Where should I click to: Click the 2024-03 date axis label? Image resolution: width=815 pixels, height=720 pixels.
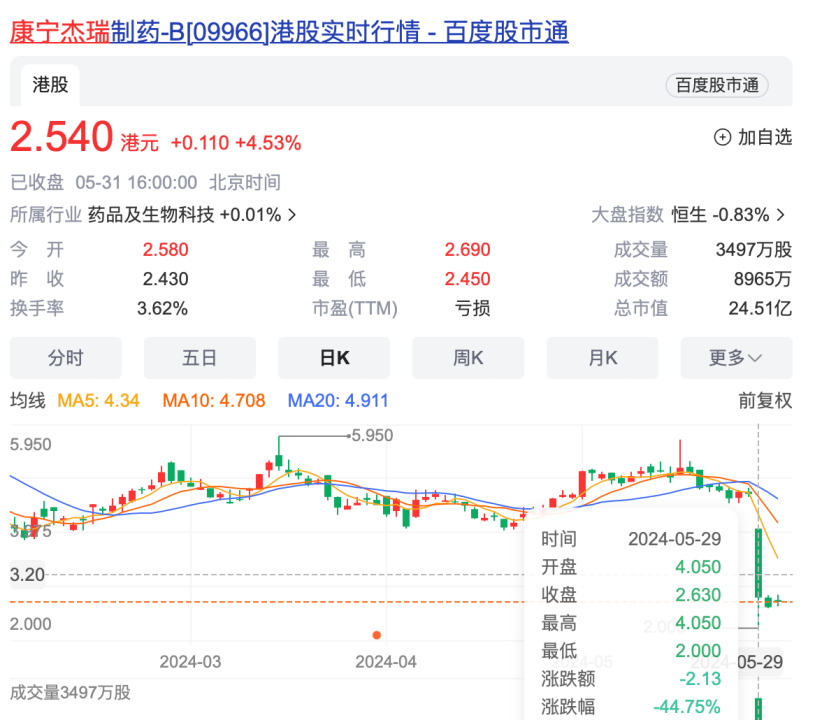coord(190,662)
